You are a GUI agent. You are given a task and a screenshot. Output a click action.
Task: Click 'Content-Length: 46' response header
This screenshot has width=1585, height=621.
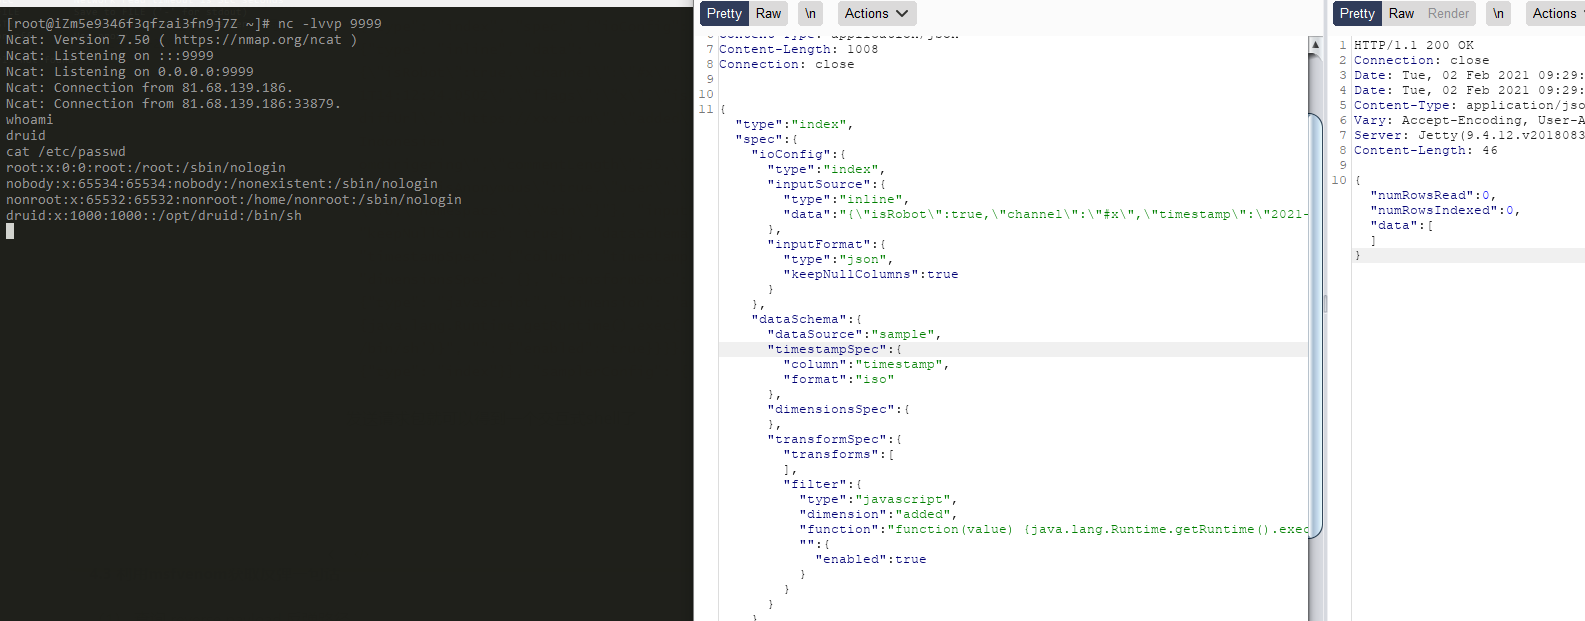[x=1425, y=150]
